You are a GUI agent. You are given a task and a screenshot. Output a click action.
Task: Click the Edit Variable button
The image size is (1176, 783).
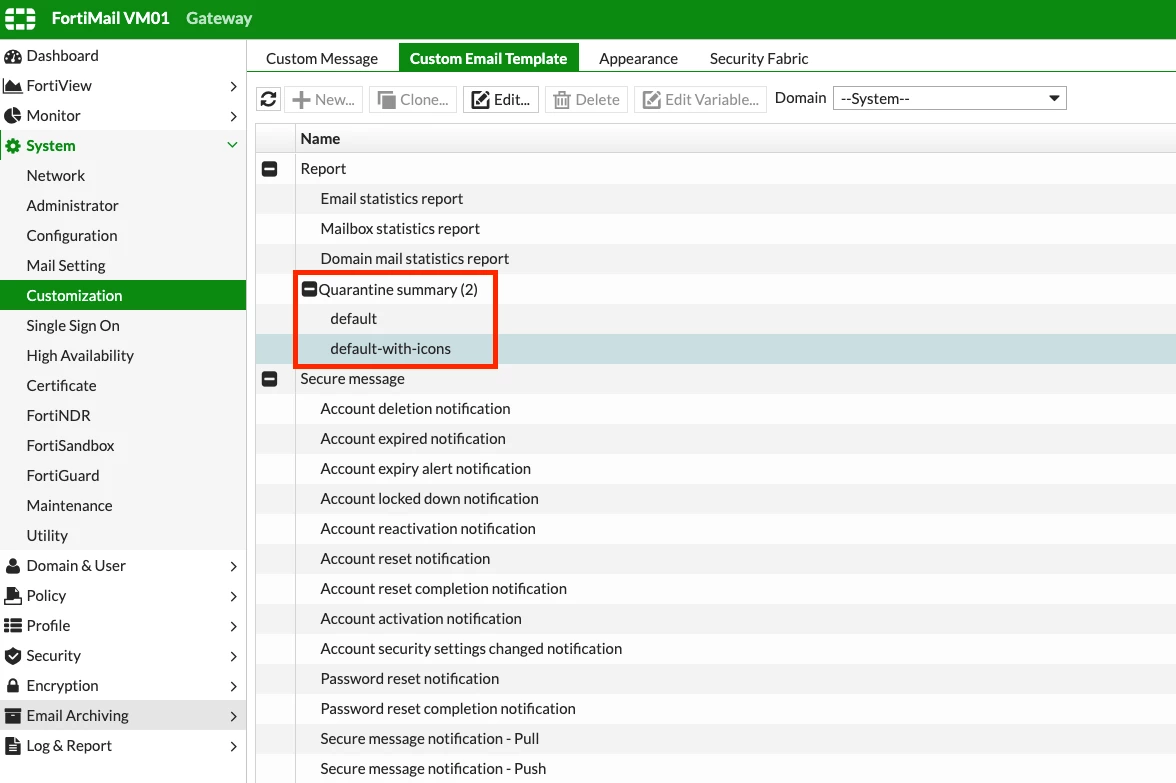(700, 99)
